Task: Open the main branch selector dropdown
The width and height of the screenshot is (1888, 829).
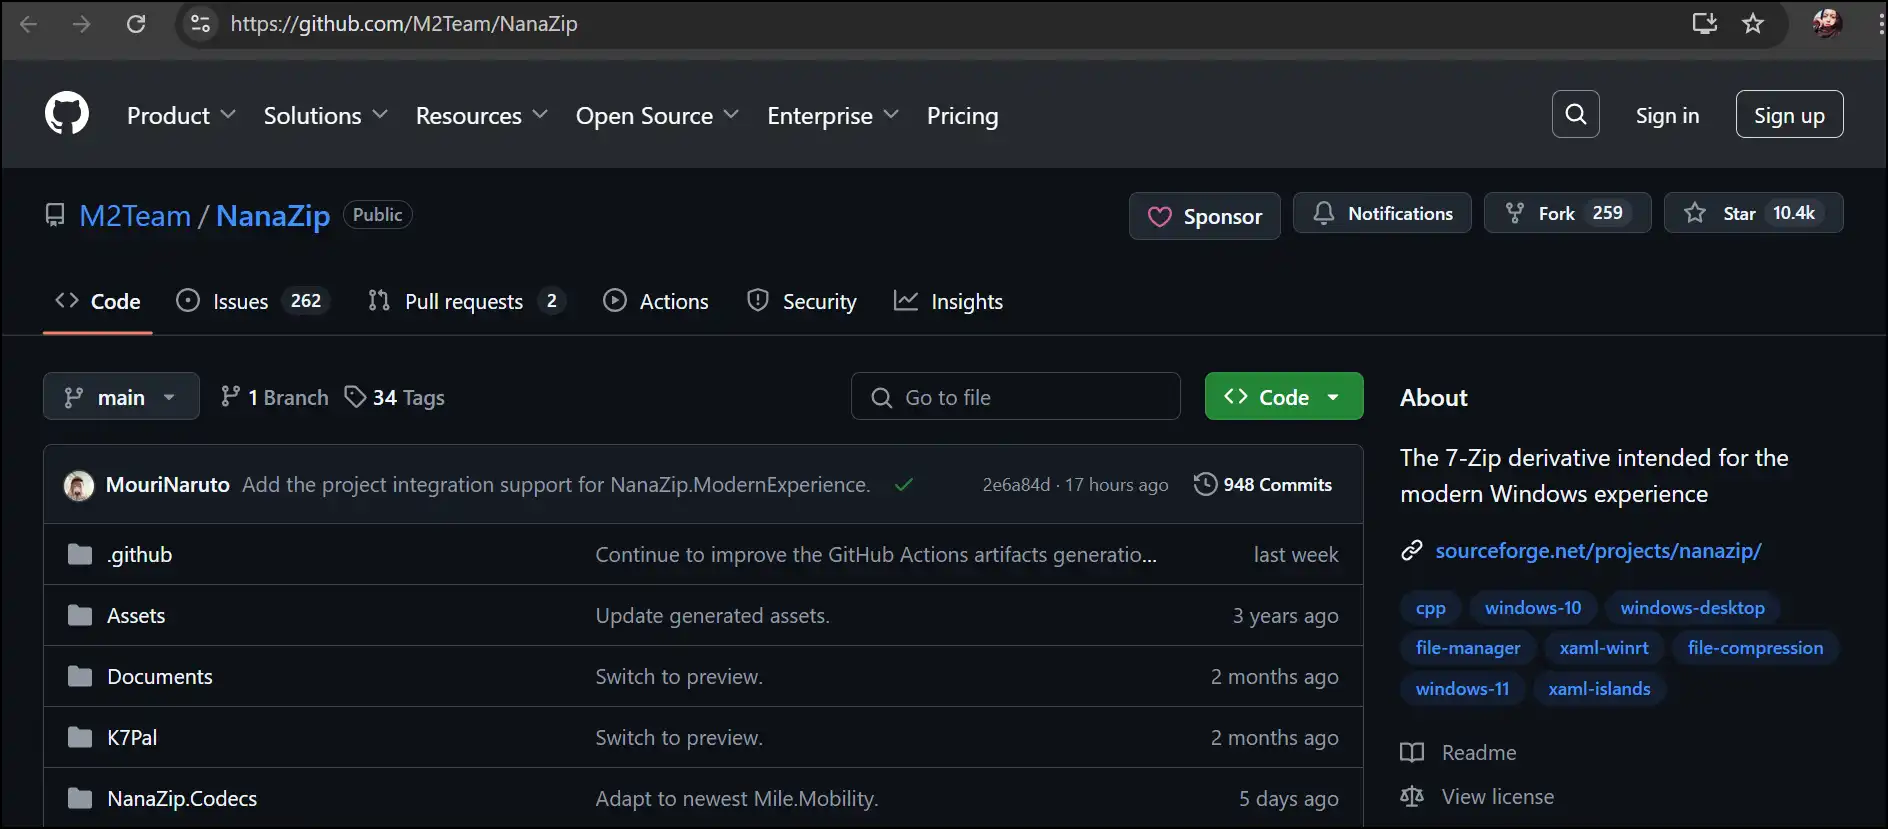Action: (121, 396)
